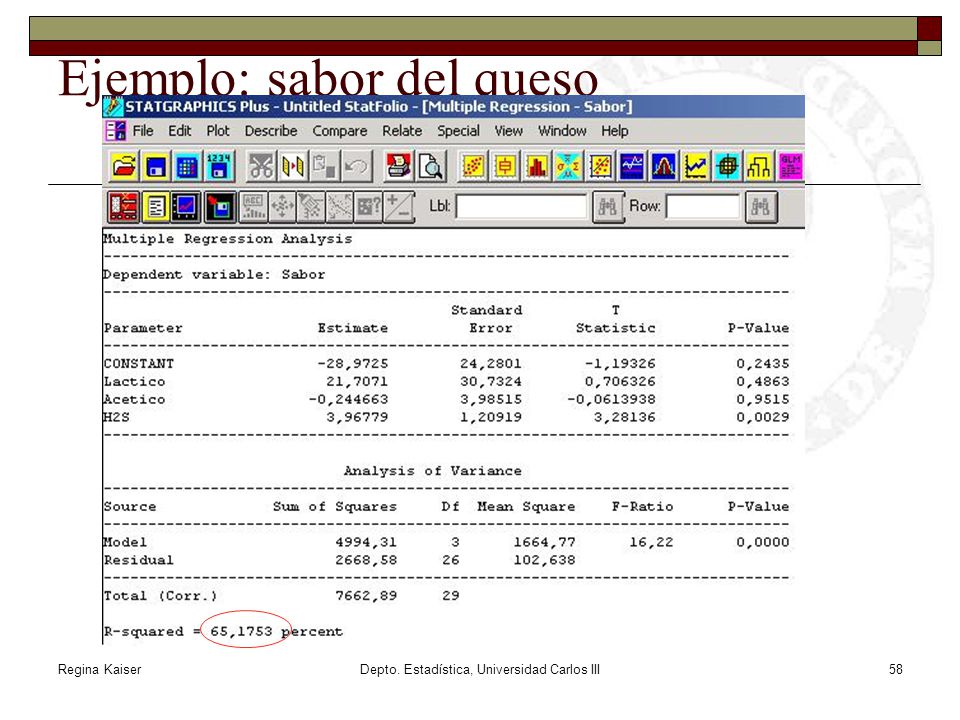Paste with the clipboard icon

click(324, 166)
